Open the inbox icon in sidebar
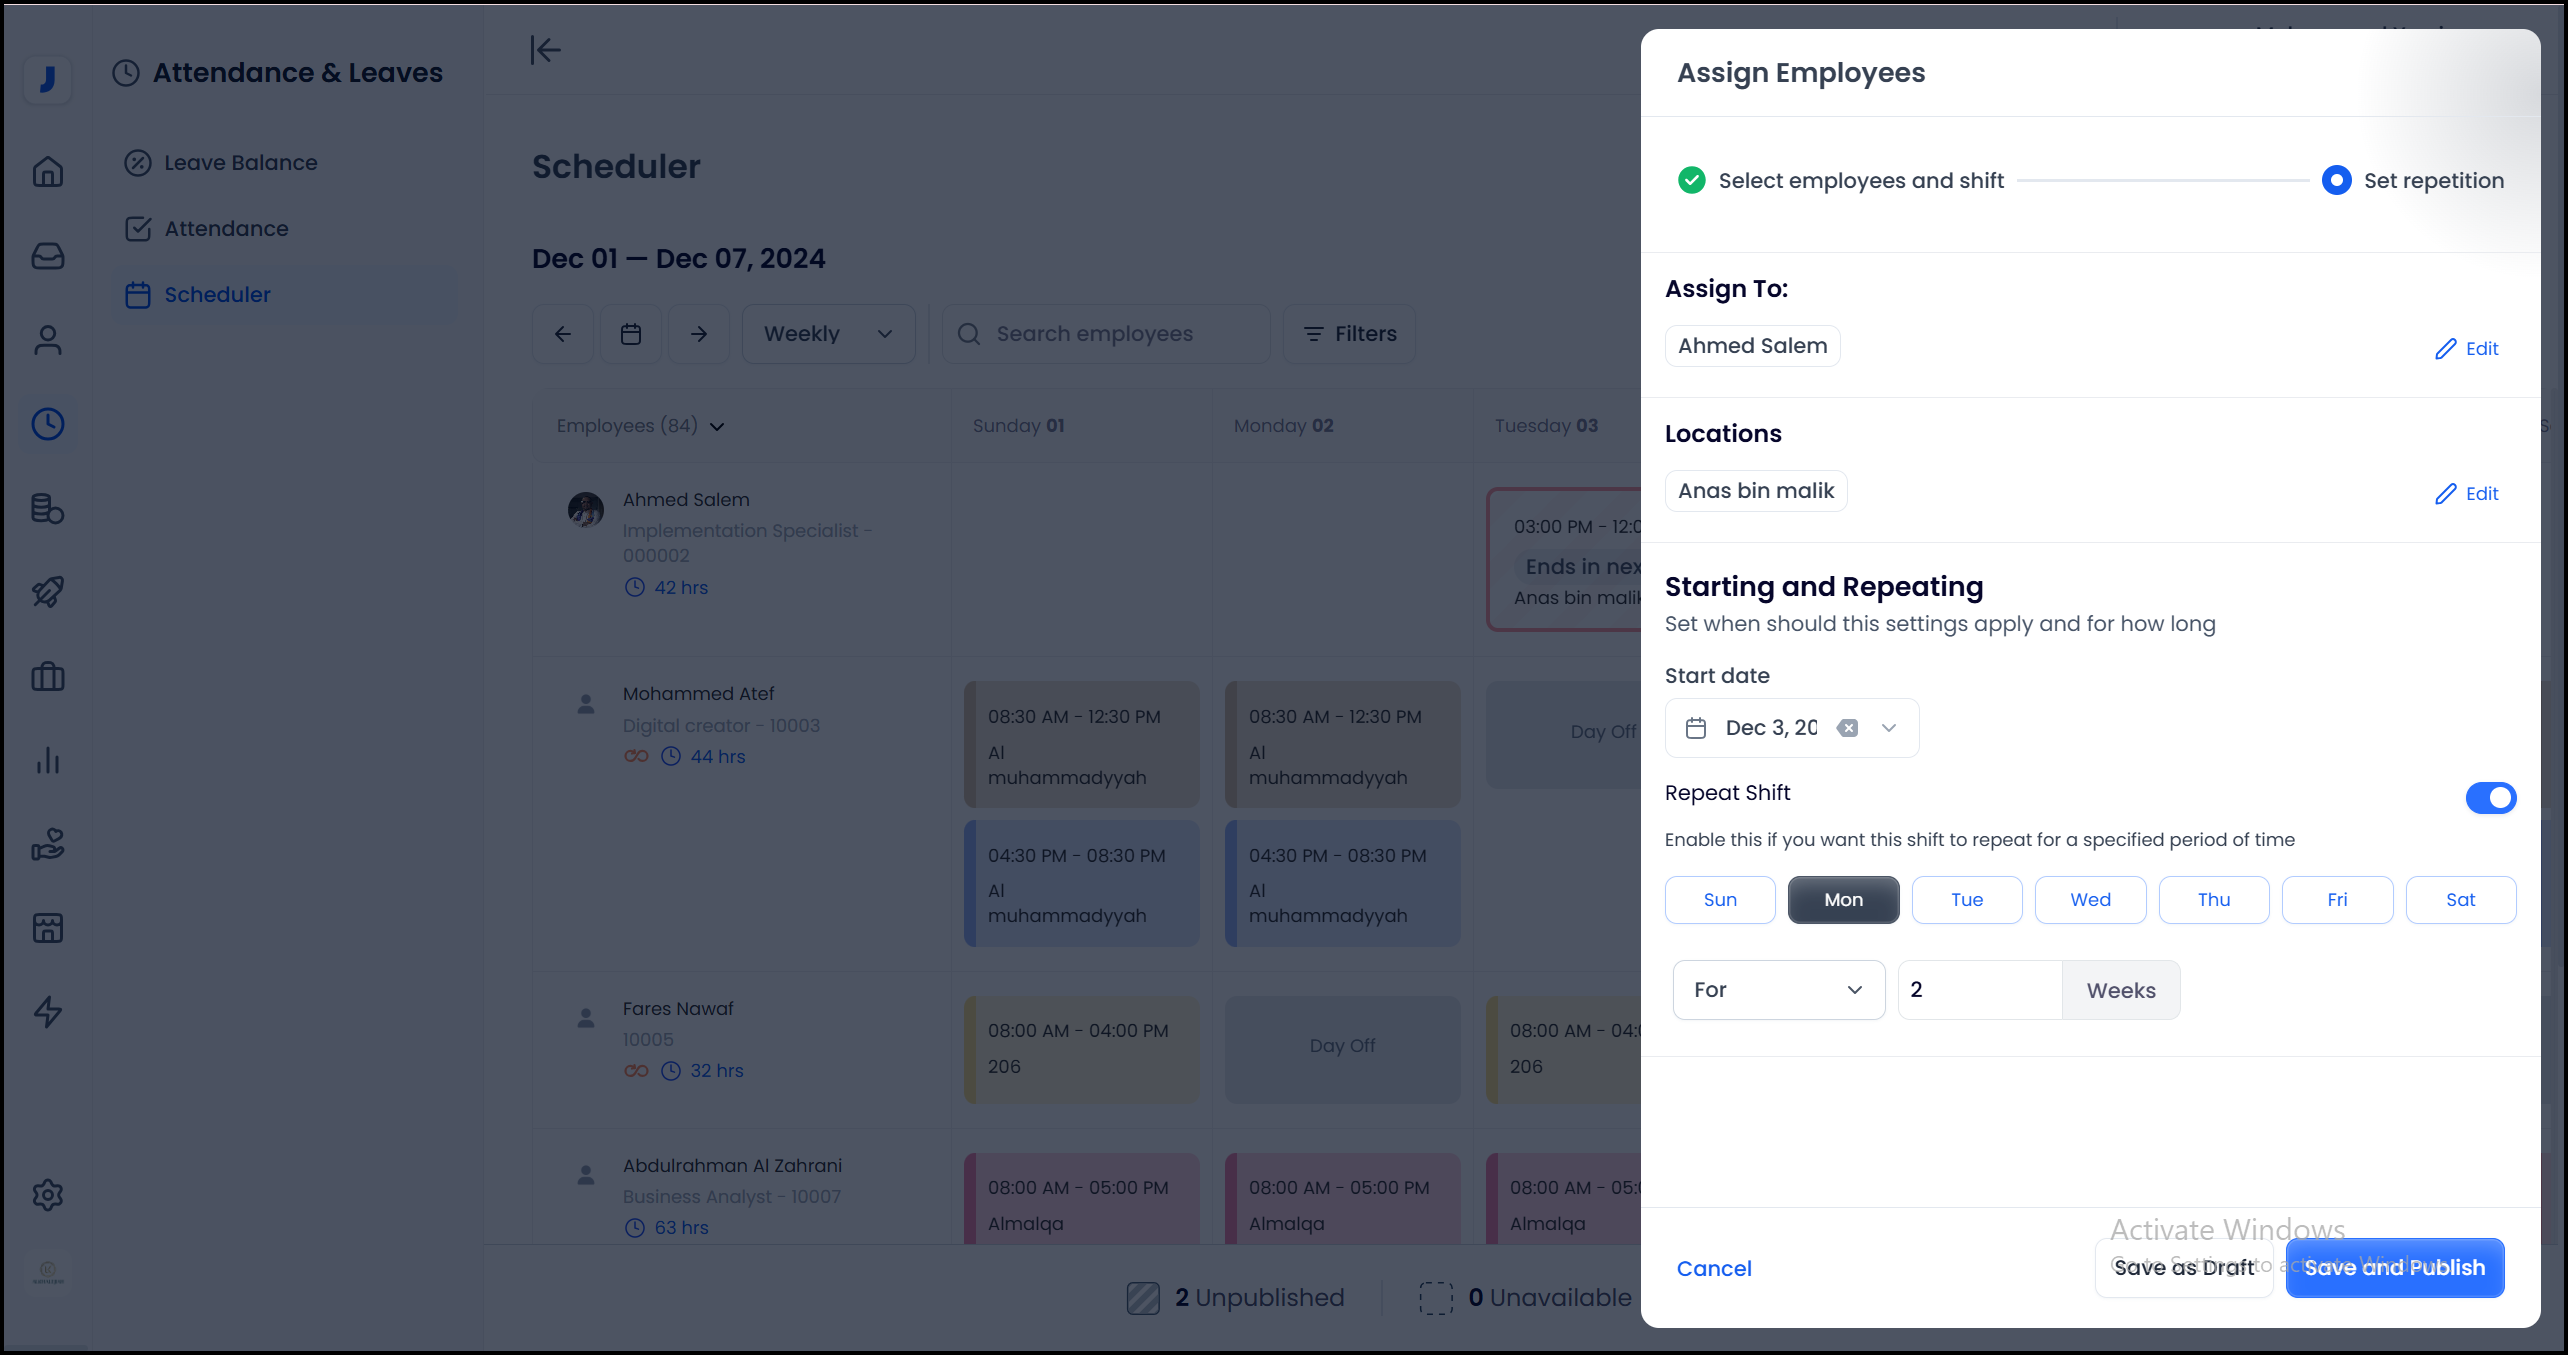The height and width of the screenshot is (1355, 2568). 47,256
